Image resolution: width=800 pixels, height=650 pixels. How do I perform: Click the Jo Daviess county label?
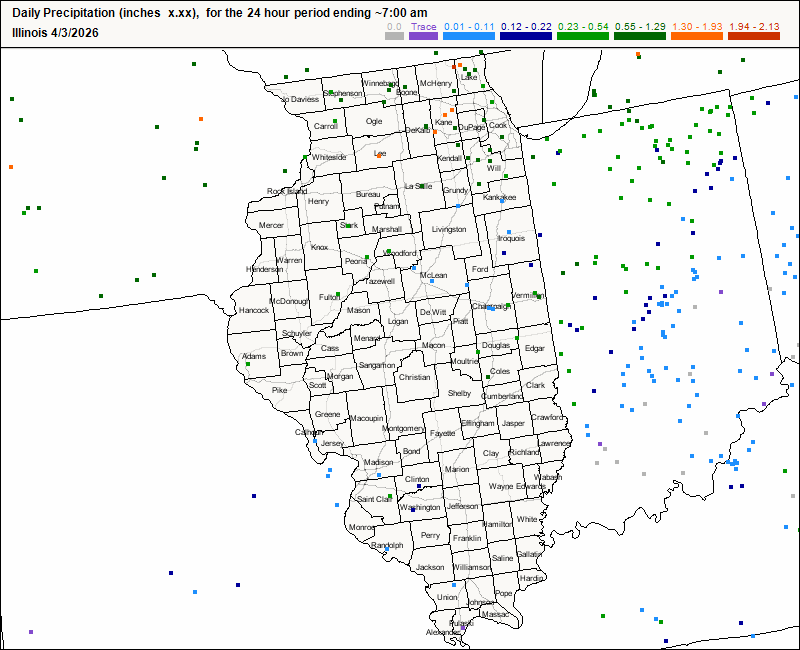pyautogui.click(x=298, y=99)
